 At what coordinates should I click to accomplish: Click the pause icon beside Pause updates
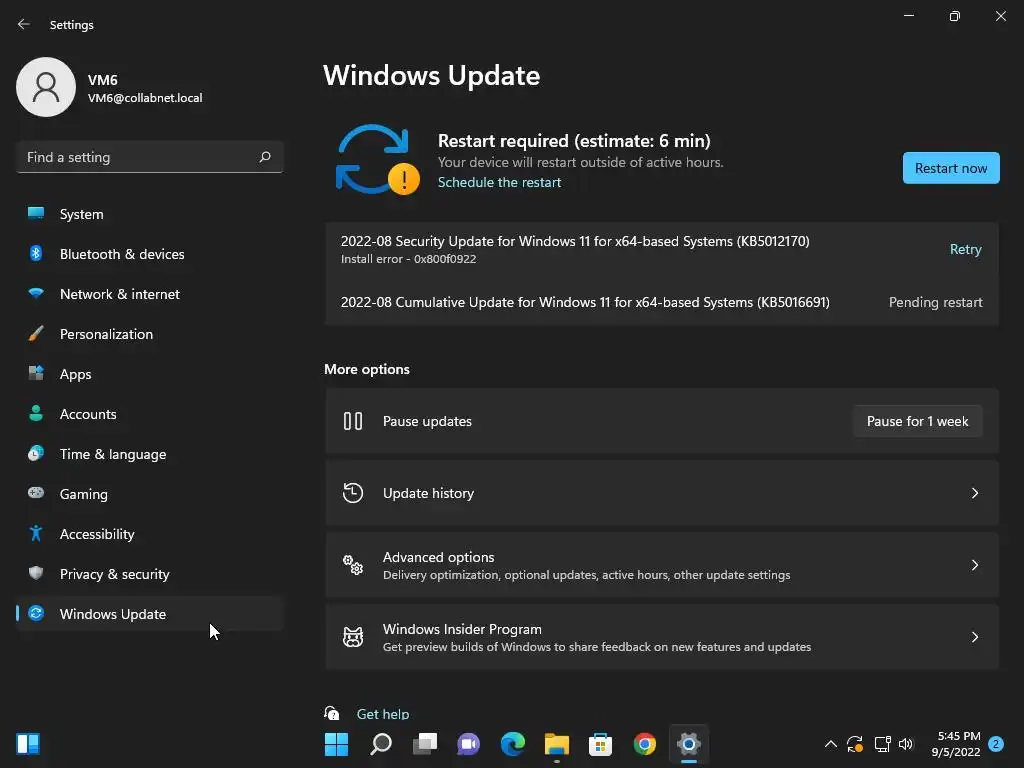coord(353,421)
